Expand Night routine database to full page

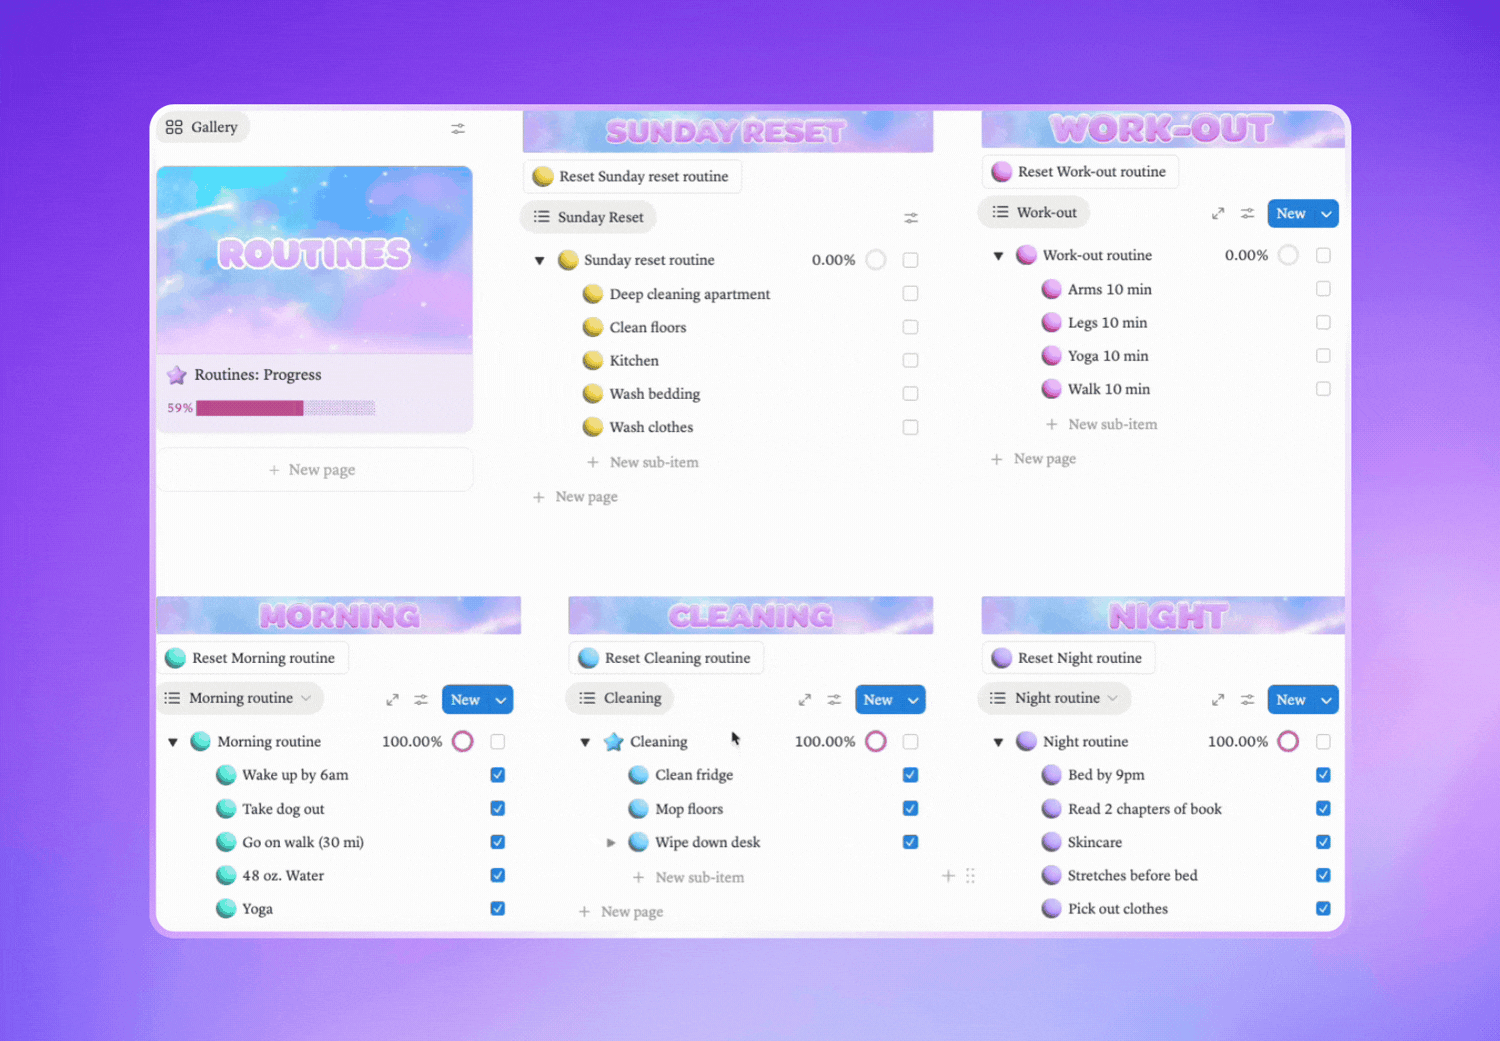click(1217, 700)
